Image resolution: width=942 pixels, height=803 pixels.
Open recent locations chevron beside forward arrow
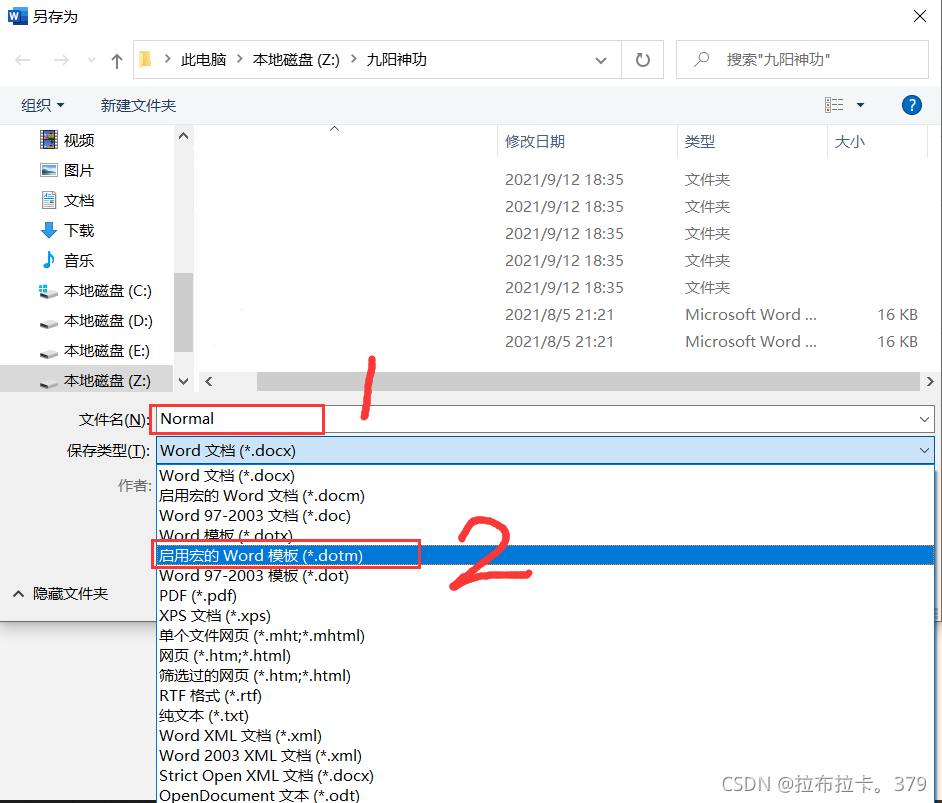(91, 59)
